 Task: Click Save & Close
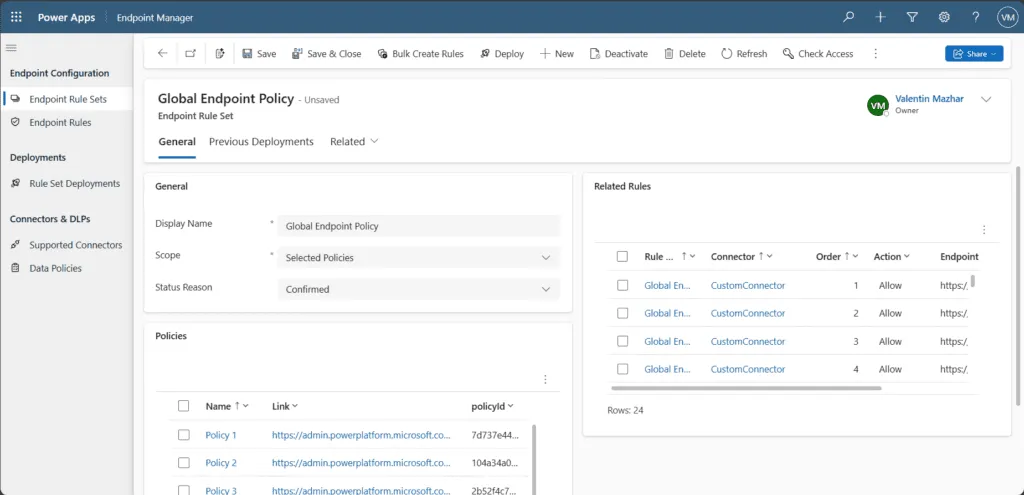point(327,54)
